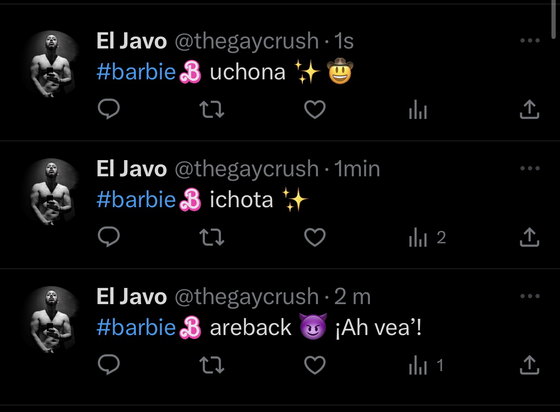Reply to the 'uchona' tweet
The image size is (560, 412).
click(109, 109)
